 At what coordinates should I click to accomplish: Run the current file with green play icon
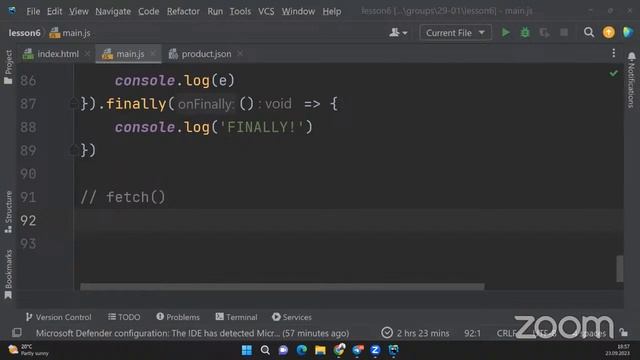tap(505, 32)
